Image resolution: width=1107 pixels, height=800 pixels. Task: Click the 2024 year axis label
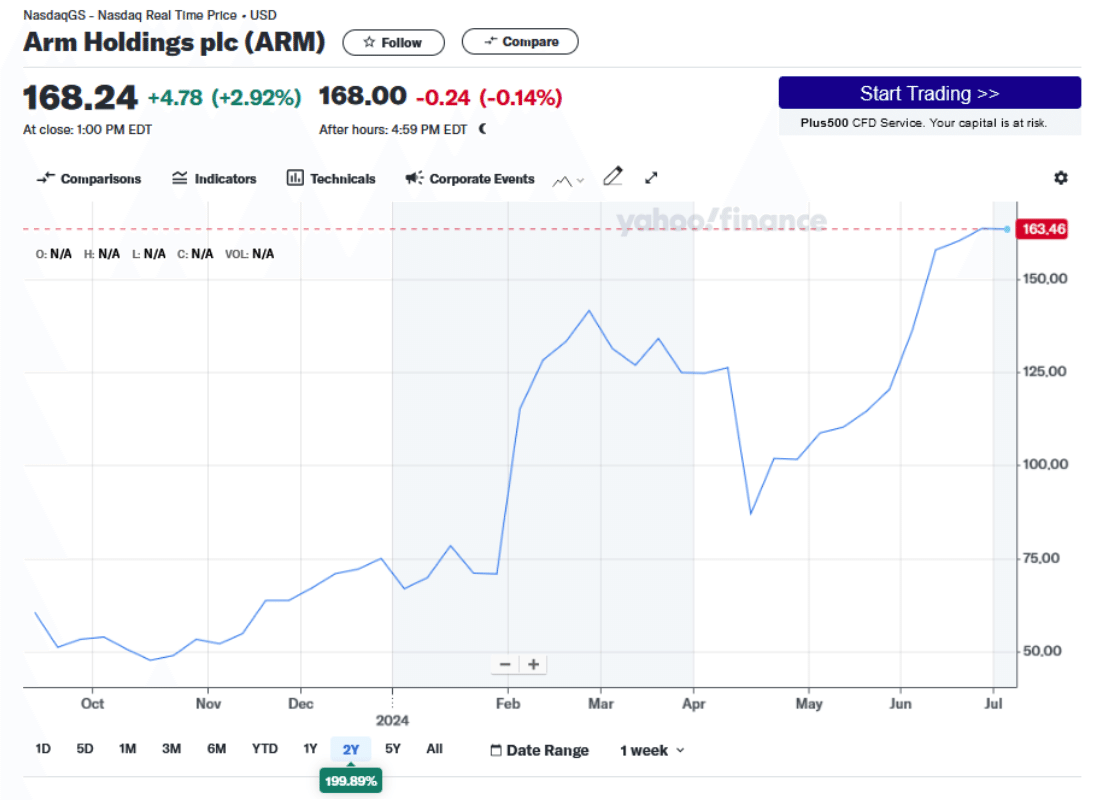392,720
